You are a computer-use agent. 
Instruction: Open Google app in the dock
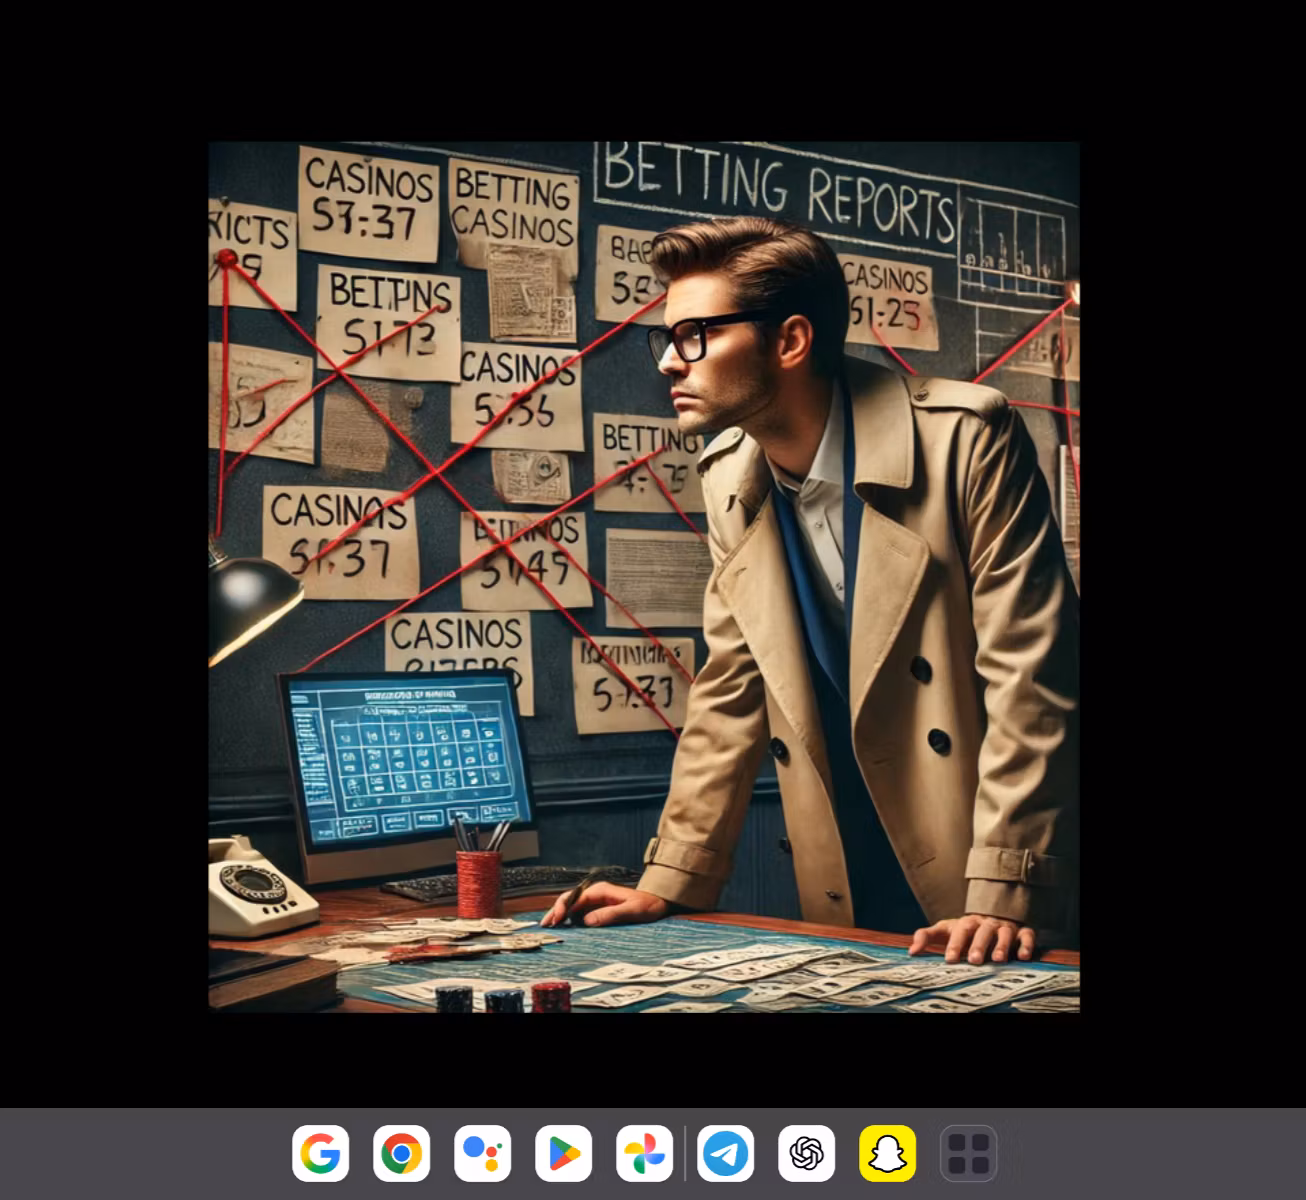321,1153
